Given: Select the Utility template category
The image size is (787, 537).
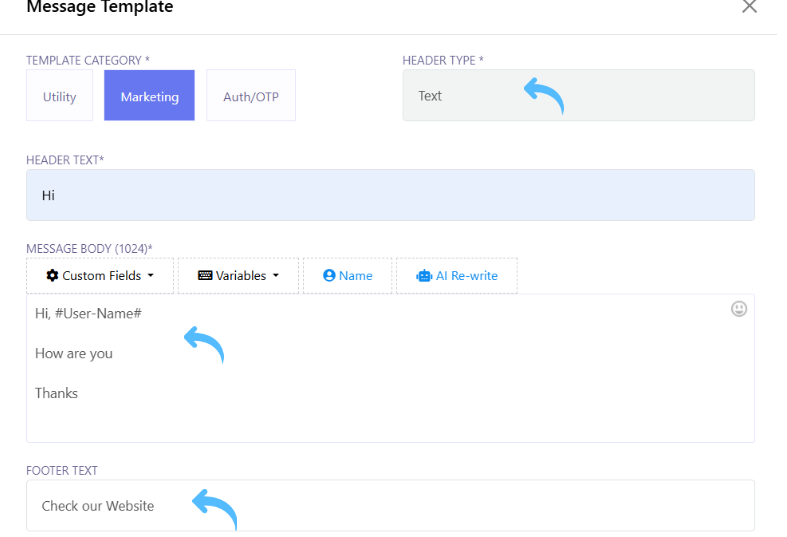Looking at the screenshot, I should pyautogui.click(x=59, y=96).
